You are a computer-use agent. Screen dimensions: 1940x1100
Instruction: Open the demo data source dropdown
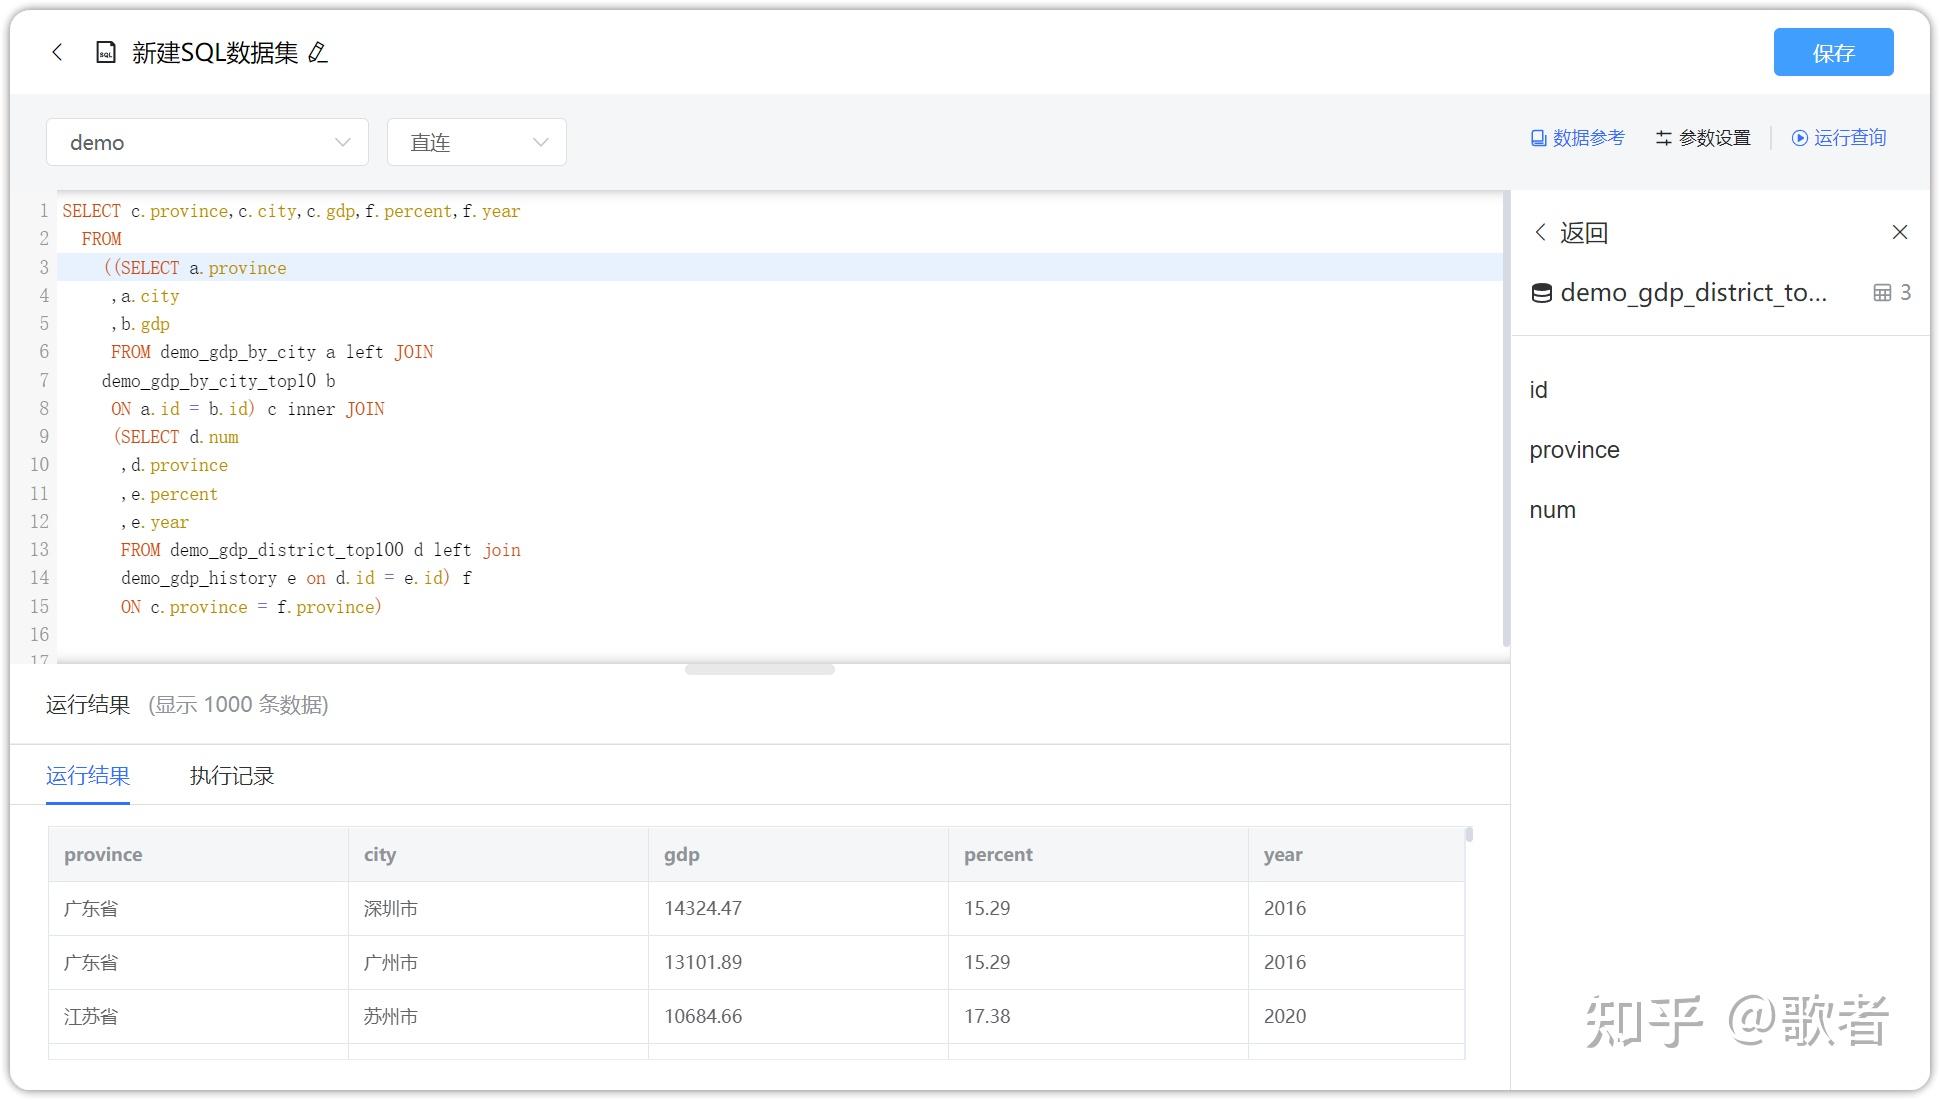pyautogui.click(x=207, y=142)
